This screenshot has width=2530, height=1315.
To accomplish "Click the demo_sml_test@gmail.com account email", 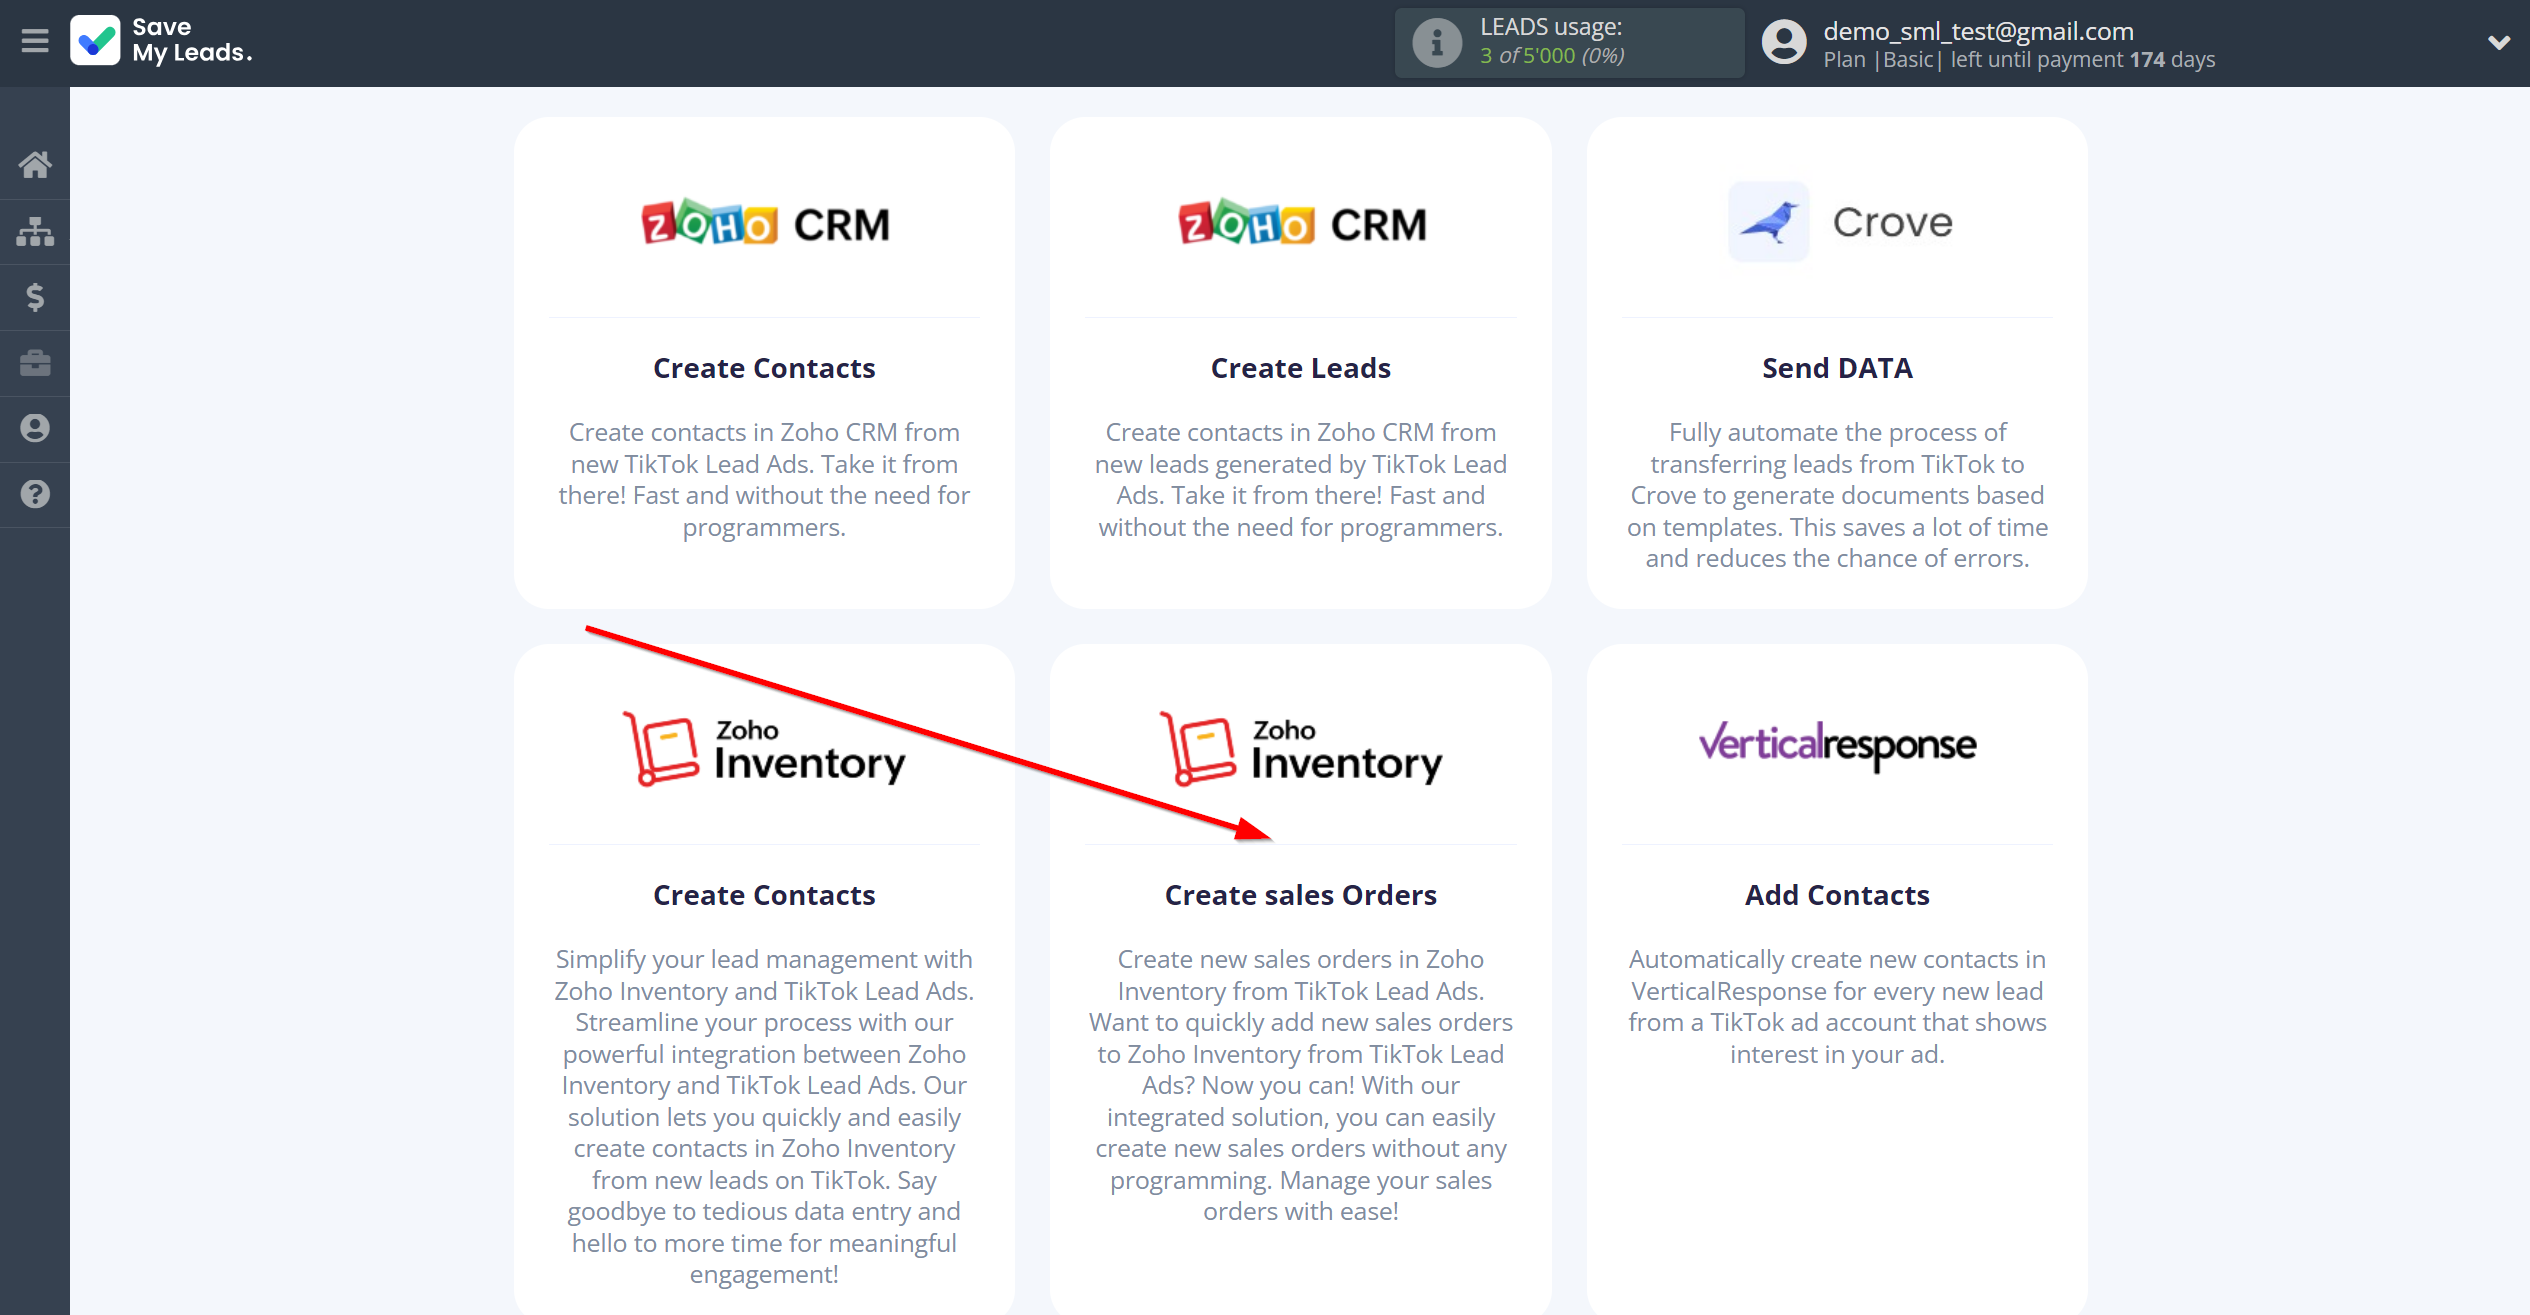I will pyautogui.click(x=1978, y=31).
